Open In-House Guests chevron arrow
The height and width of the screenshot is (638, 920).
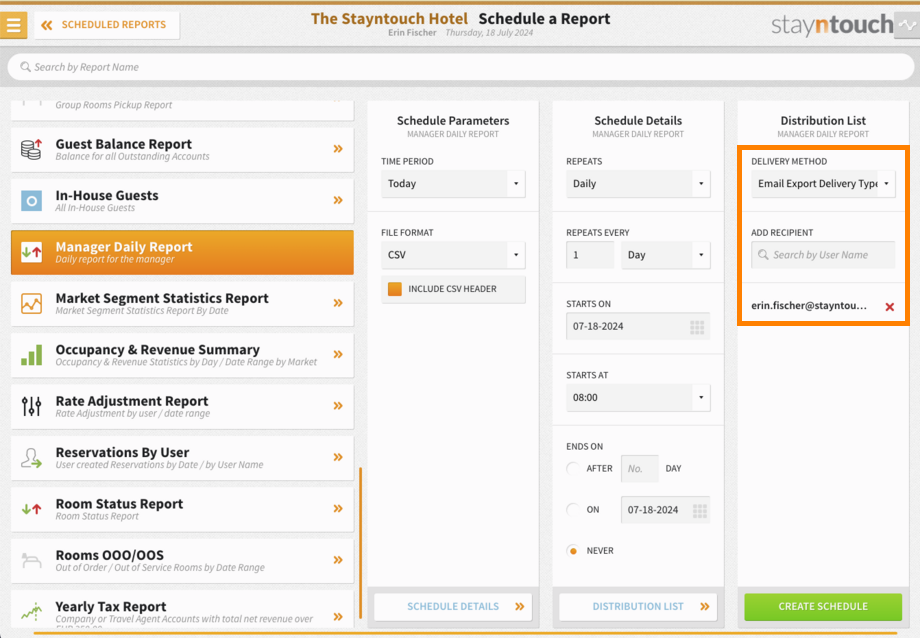coord(338,200)
